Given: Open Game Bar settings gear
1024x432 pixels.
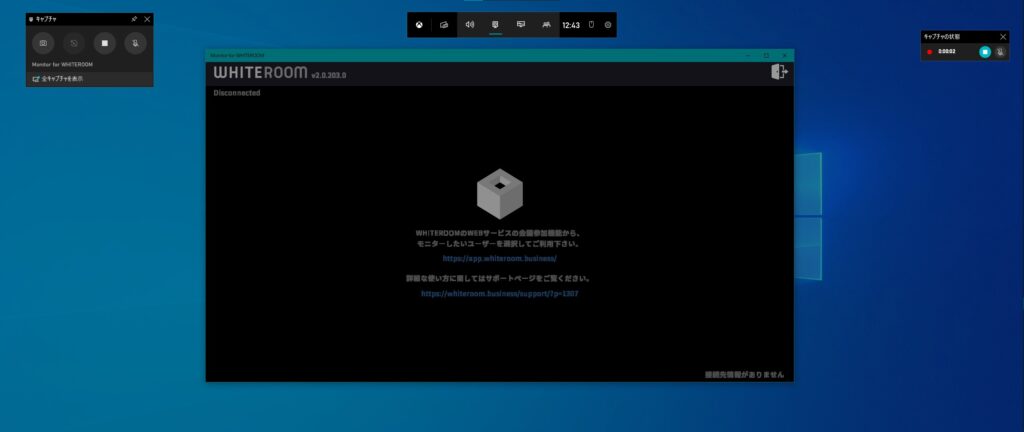Looking at the screenshot, I should pos(608,25).
